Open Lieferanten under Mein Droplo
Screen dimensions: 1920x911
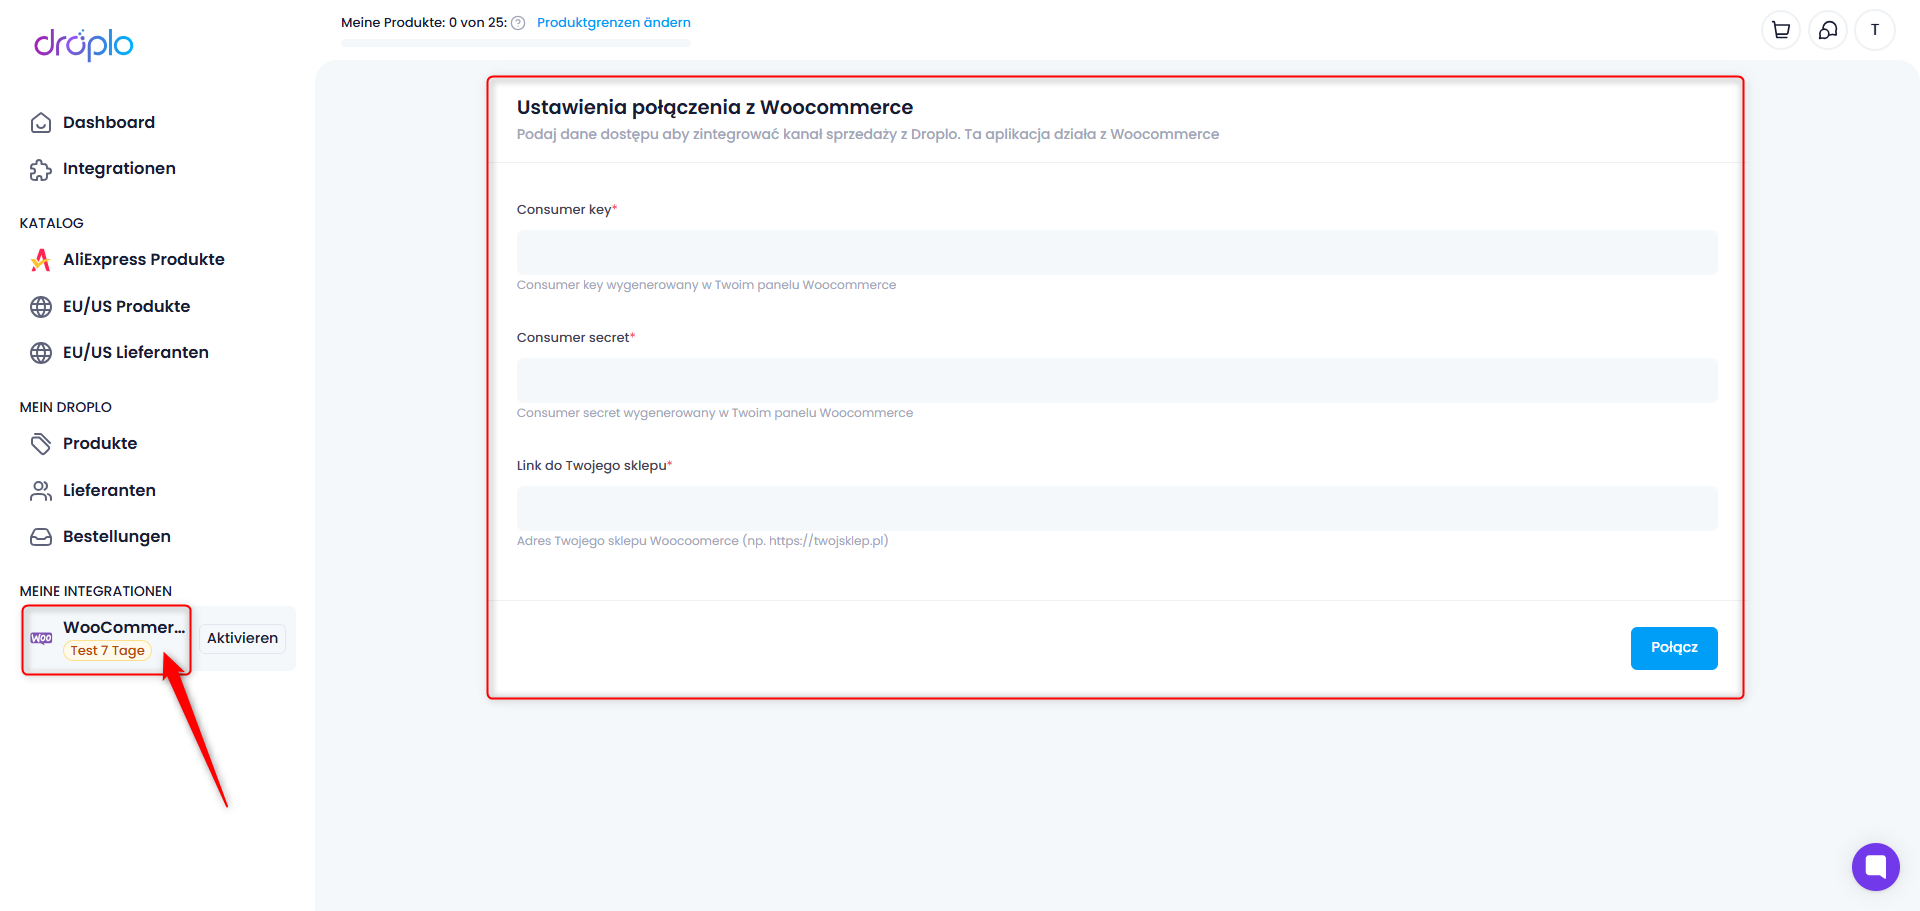pyautogui.click(x=109, y=491)
